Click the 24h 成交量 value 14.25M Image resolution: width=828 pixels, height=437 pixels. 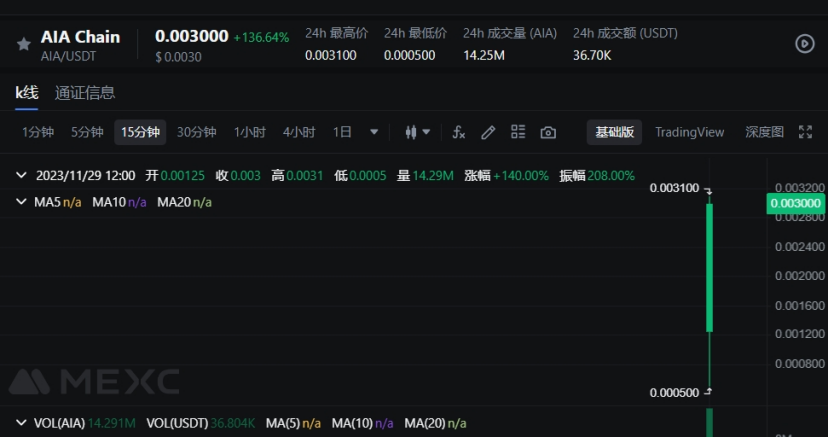[x=484, y=55]
